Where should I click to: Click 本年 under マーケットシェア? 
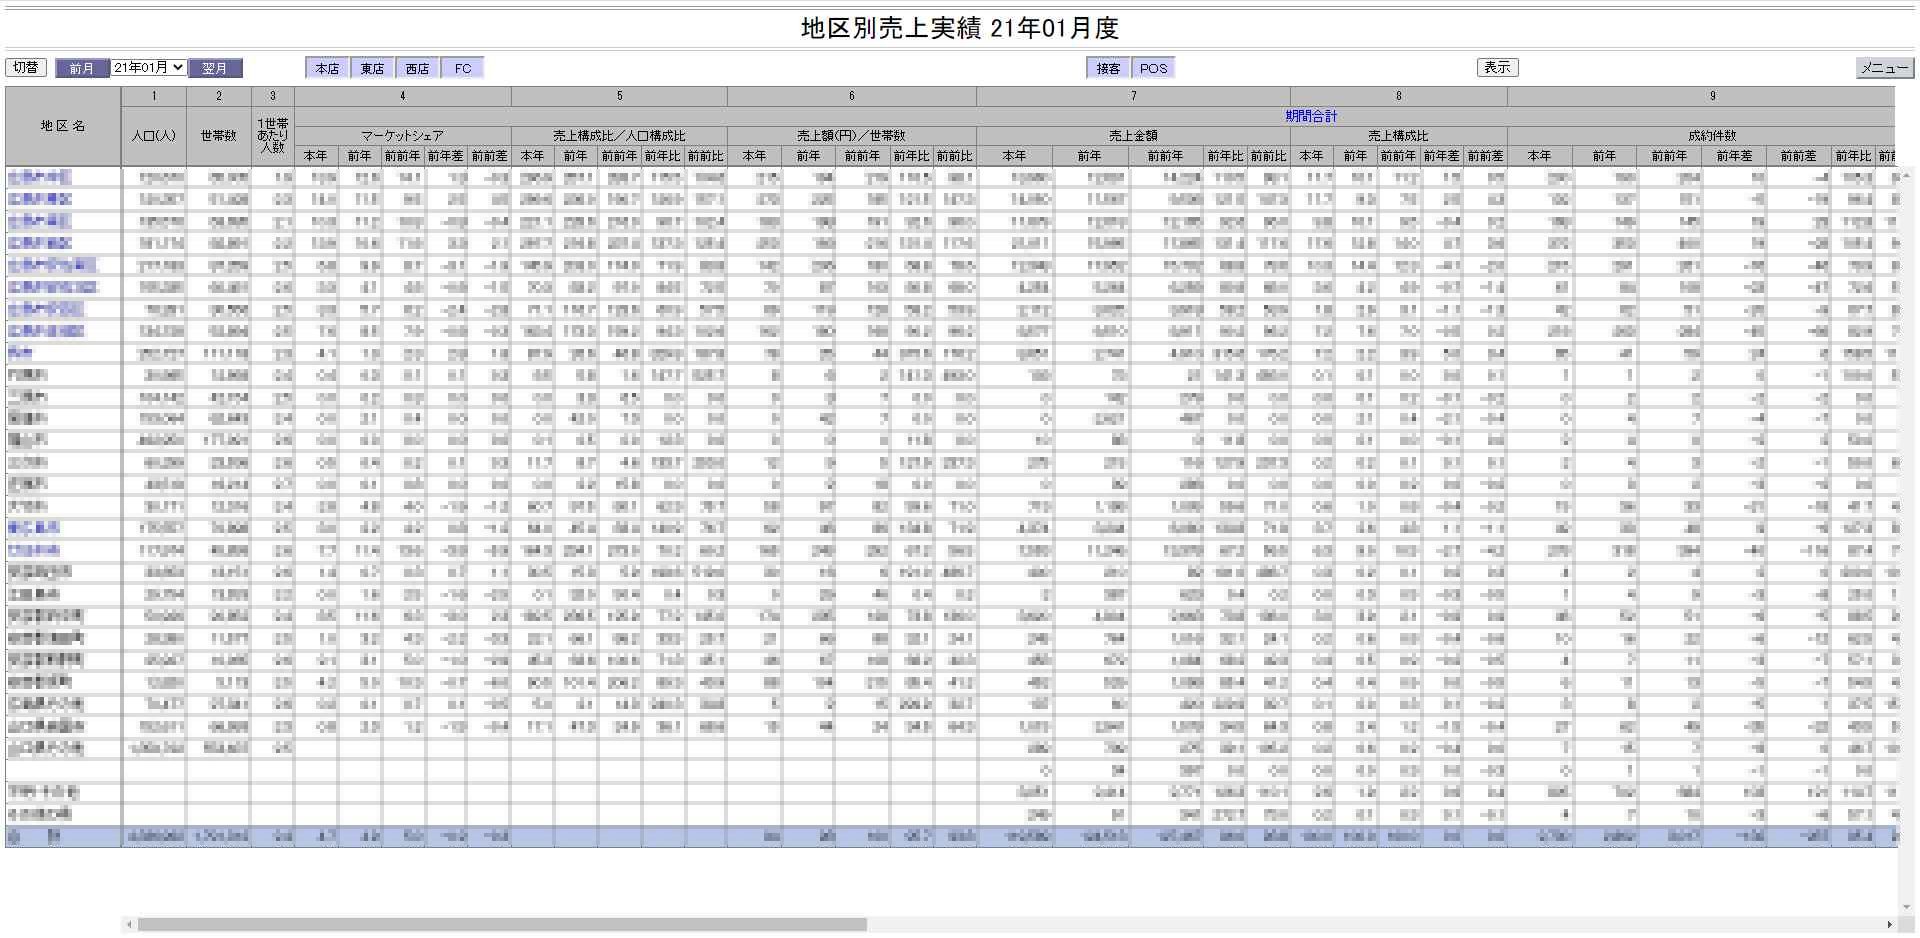pyautogui.click(x=316, y=156)
